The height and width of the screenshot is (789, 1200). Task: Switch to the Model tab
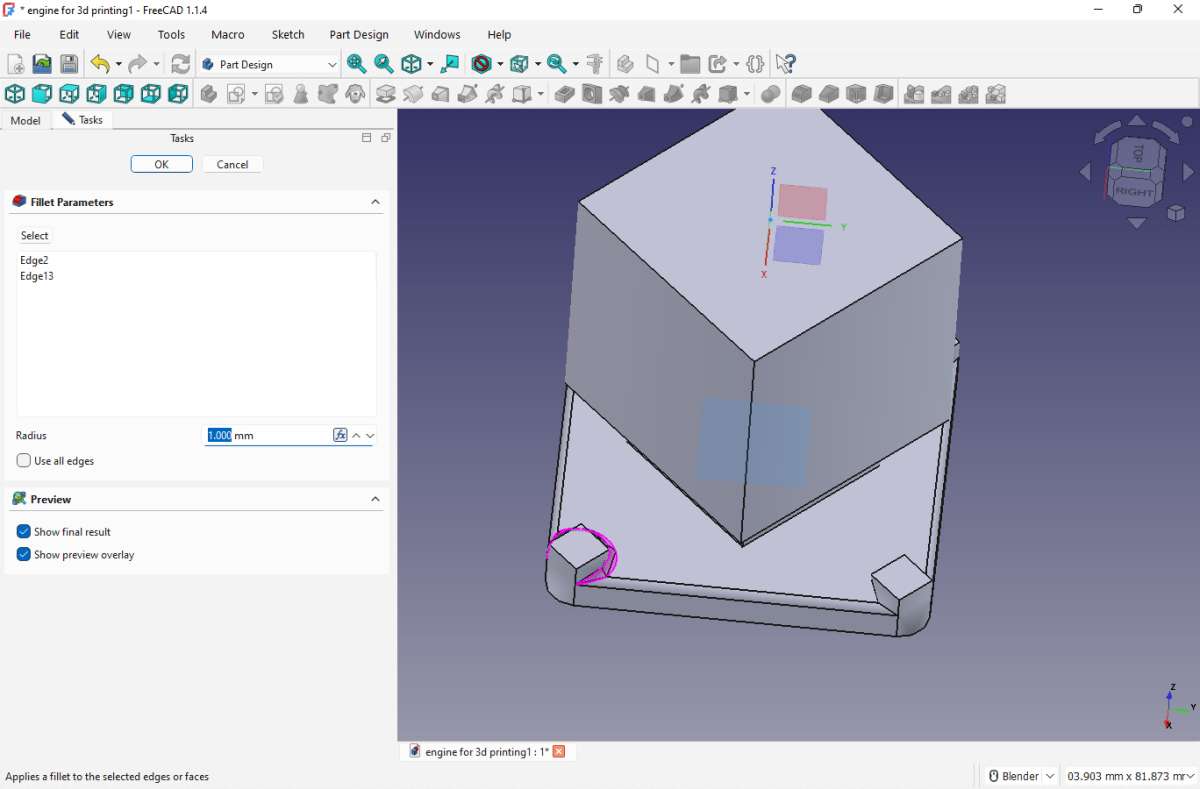pos(25,120)
